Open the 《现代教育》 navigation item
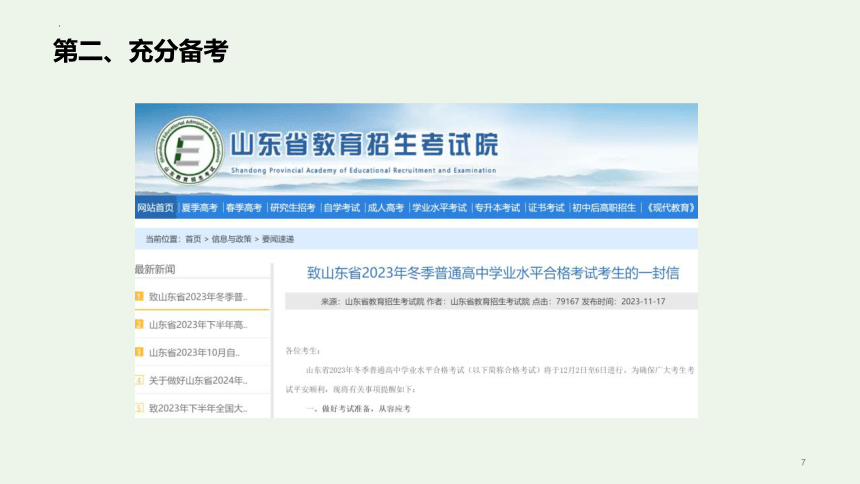 tap(670, 207)
